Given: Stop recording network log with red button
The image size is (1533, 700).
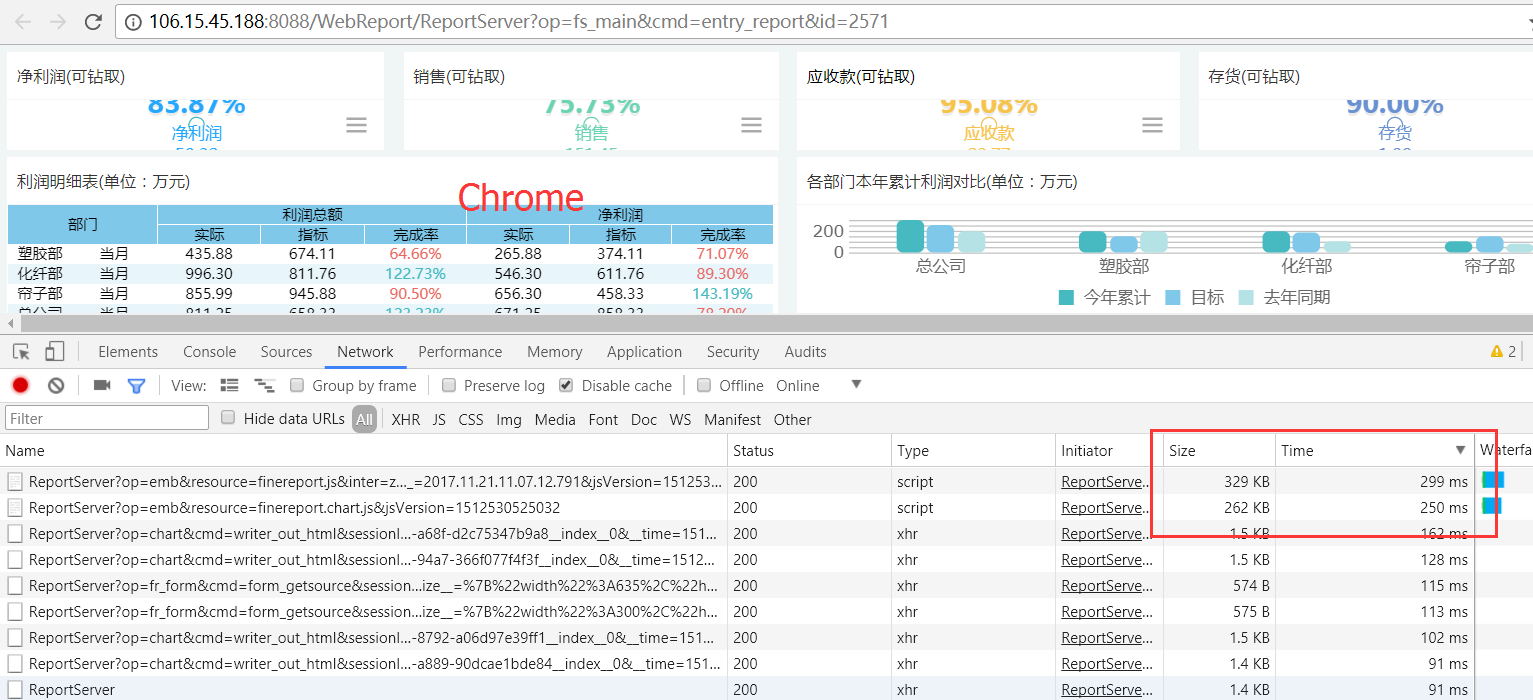Looking at the screenshot, I should point(20,385).
